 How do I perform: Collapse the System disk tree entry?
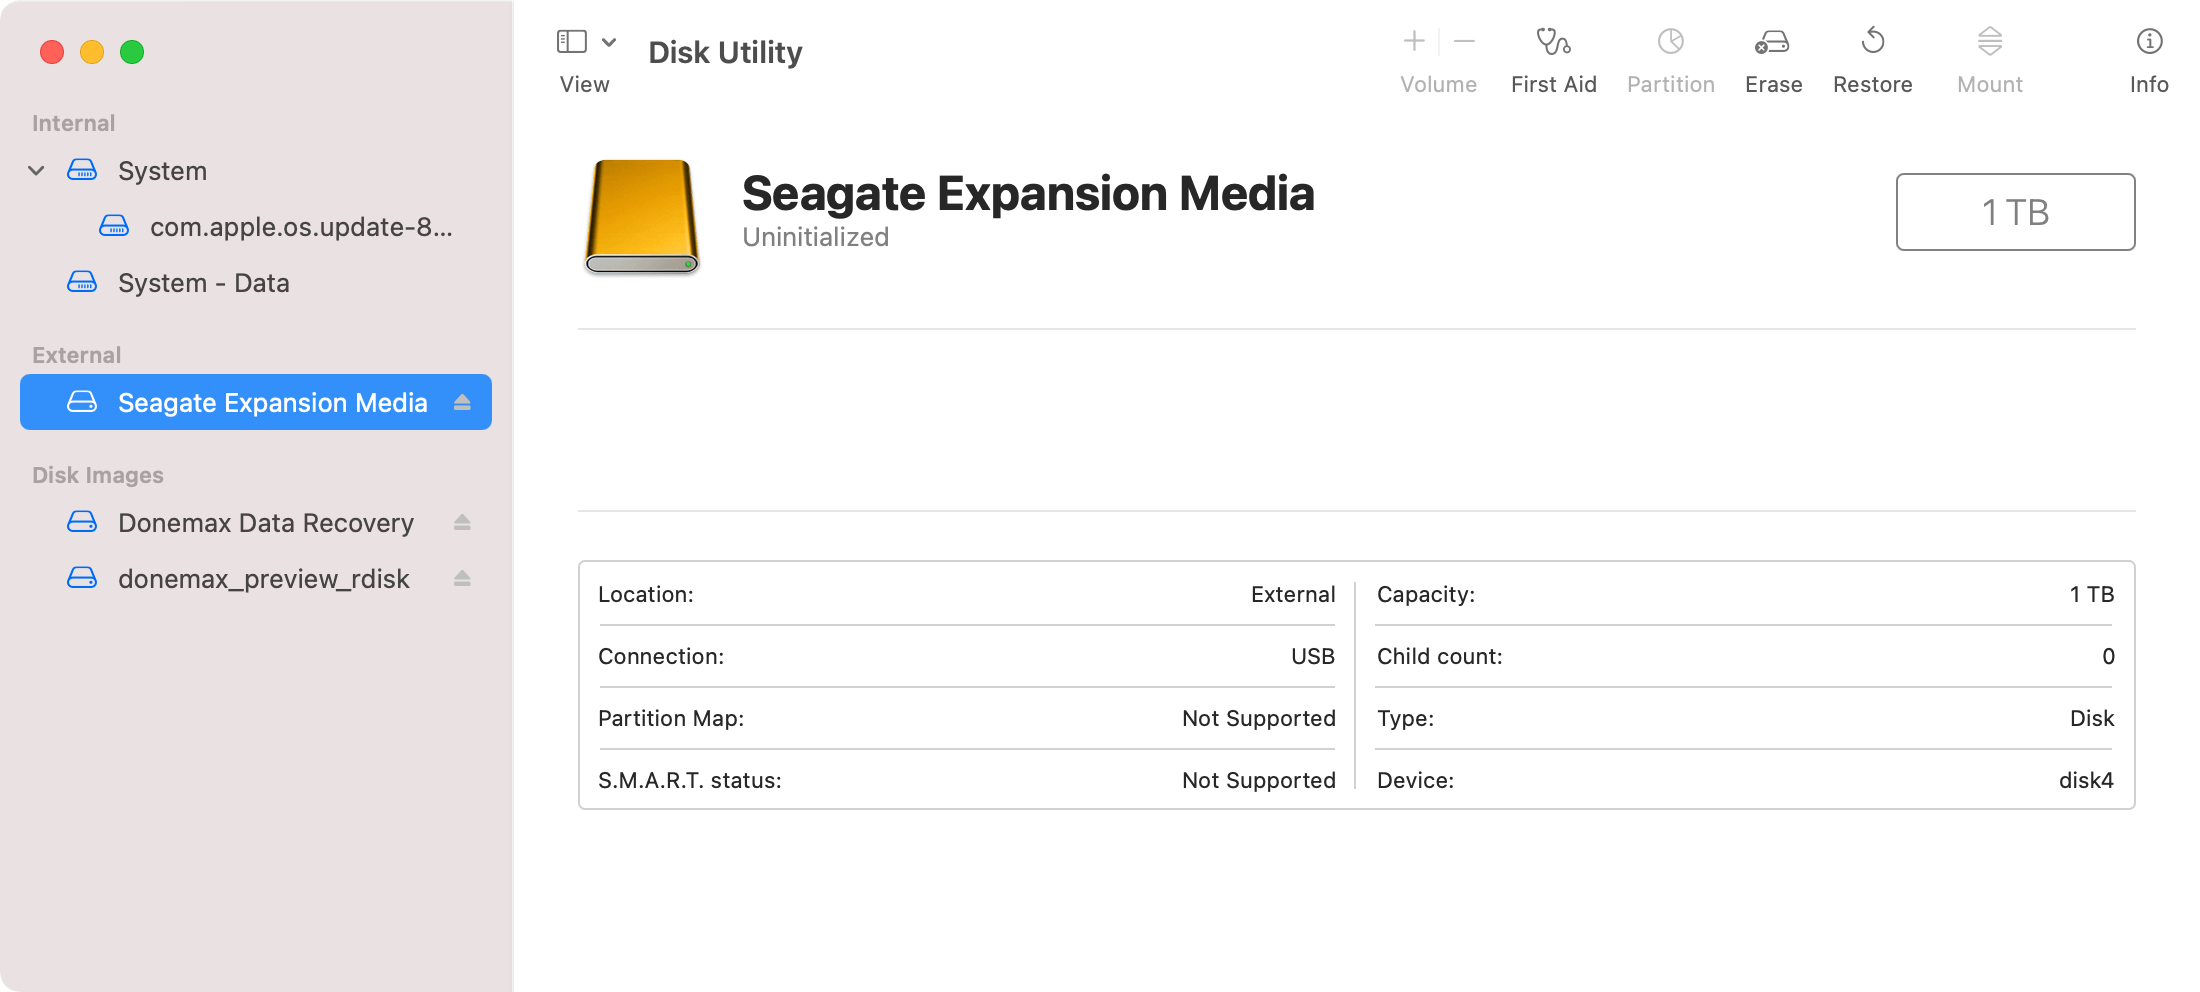tap(36, 170)
